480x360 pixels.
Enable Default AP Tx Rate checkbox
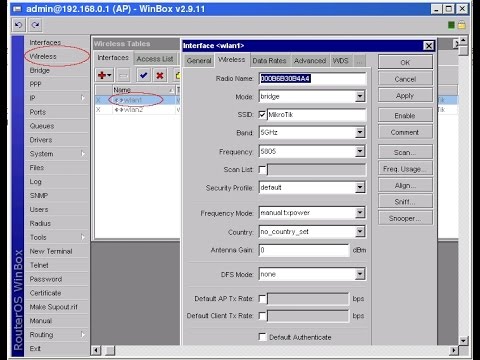coord(263,299)
